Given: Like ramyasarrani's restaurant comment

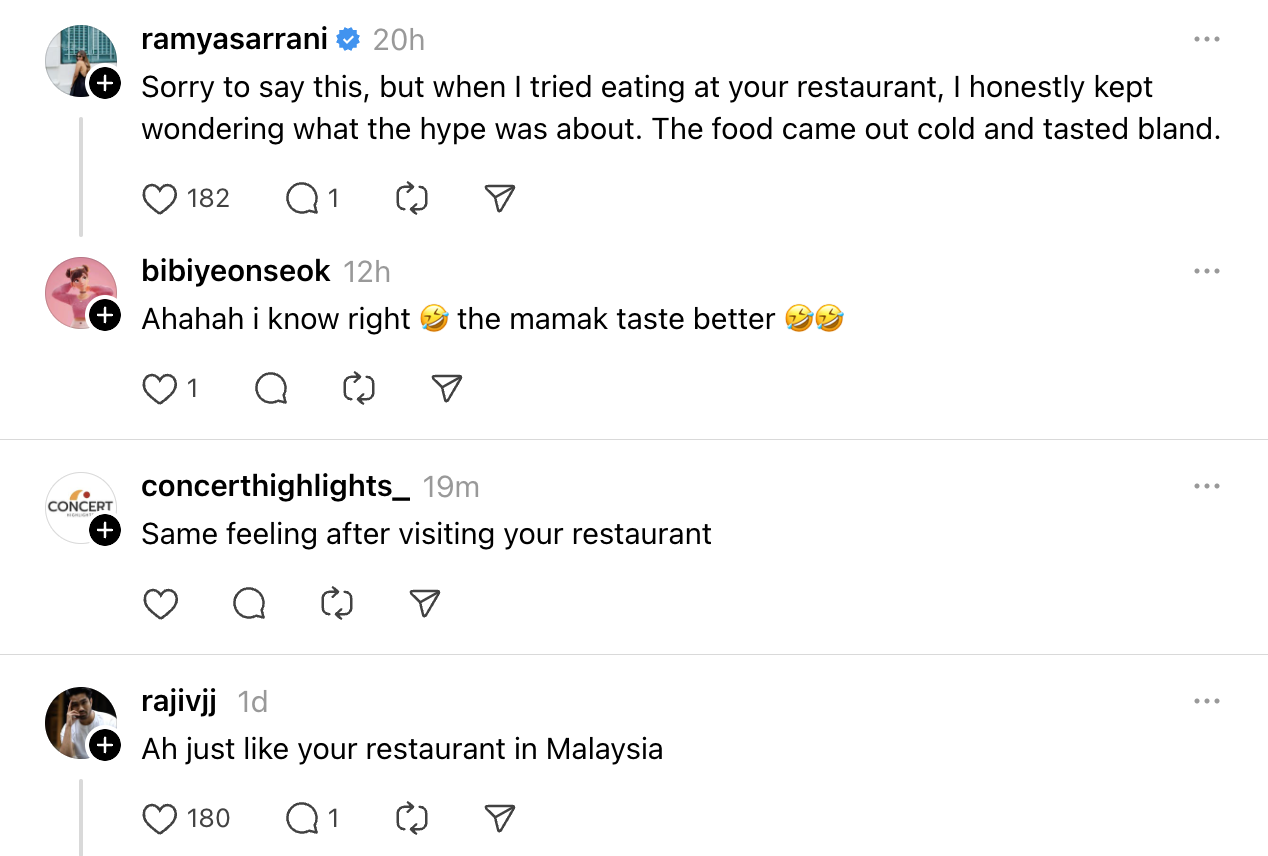Looking at the screenshot, I should click(x=160, y=199).
